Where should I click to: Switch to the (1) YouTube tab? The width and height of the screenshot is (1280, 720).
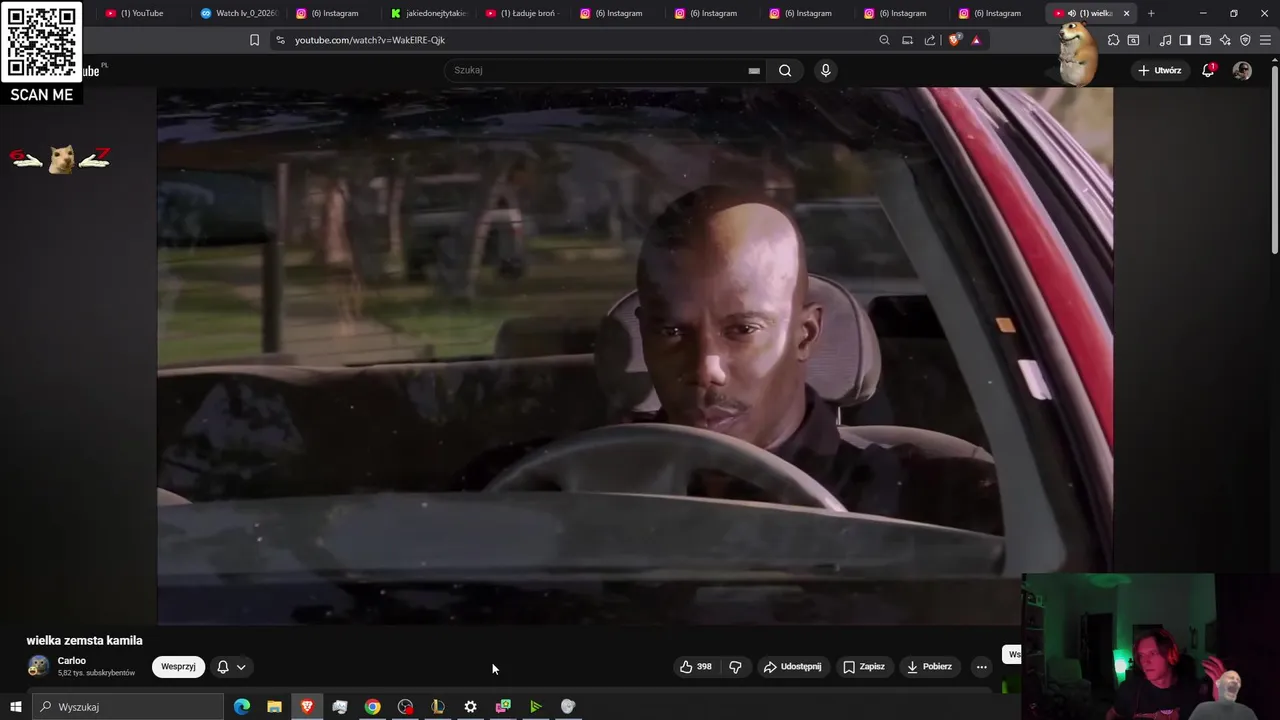pyautogui.click(x=141, y=13)
